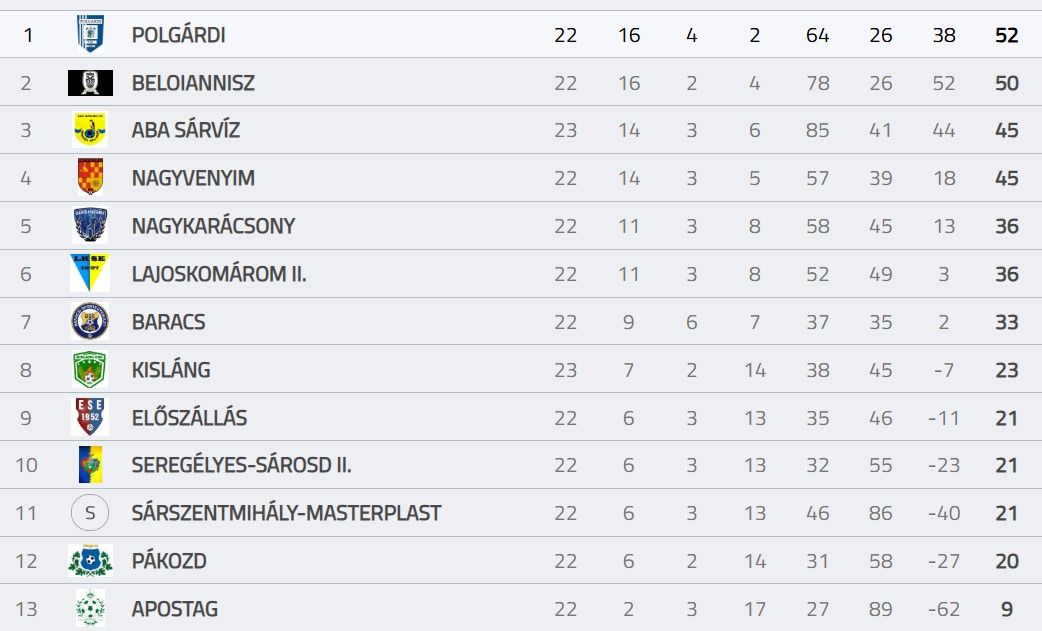Click the Seregélyes-Sárosd II. coat of arms
The width and height of the screenshot is (1042, 631).
coord(90,465)
